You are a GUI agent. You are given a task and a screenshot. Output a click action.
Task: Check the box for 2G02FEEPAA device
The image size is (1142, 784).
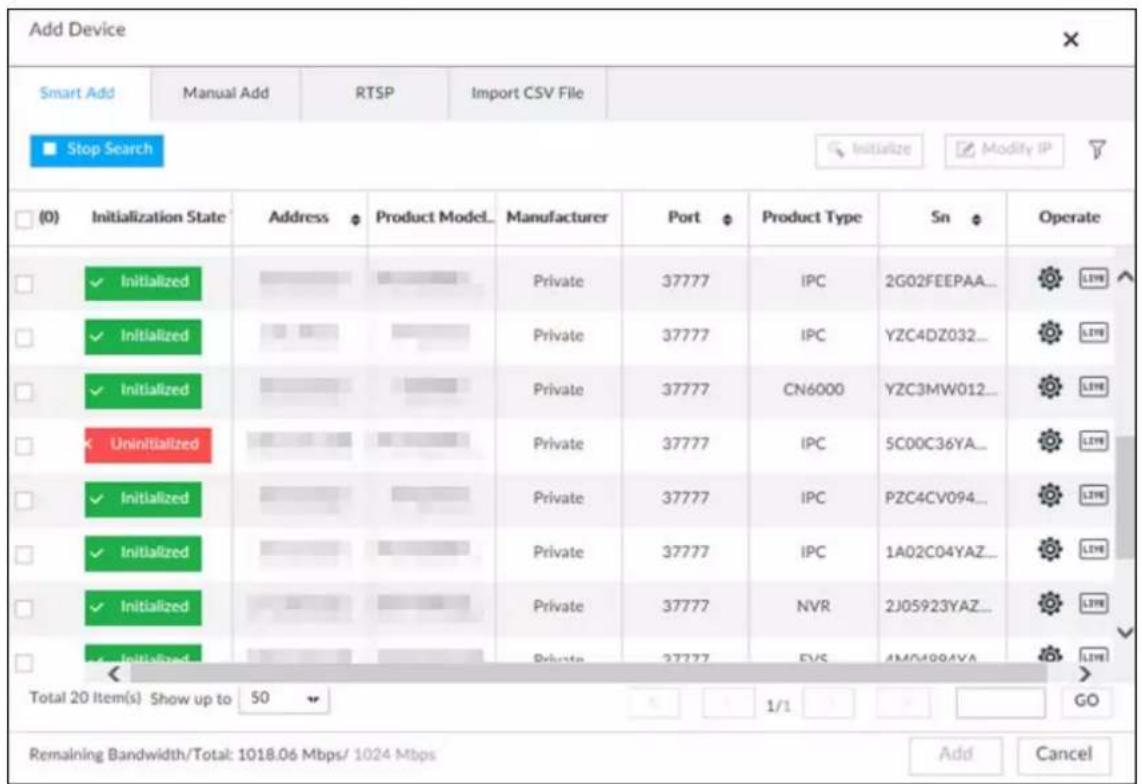pos(24,283)
